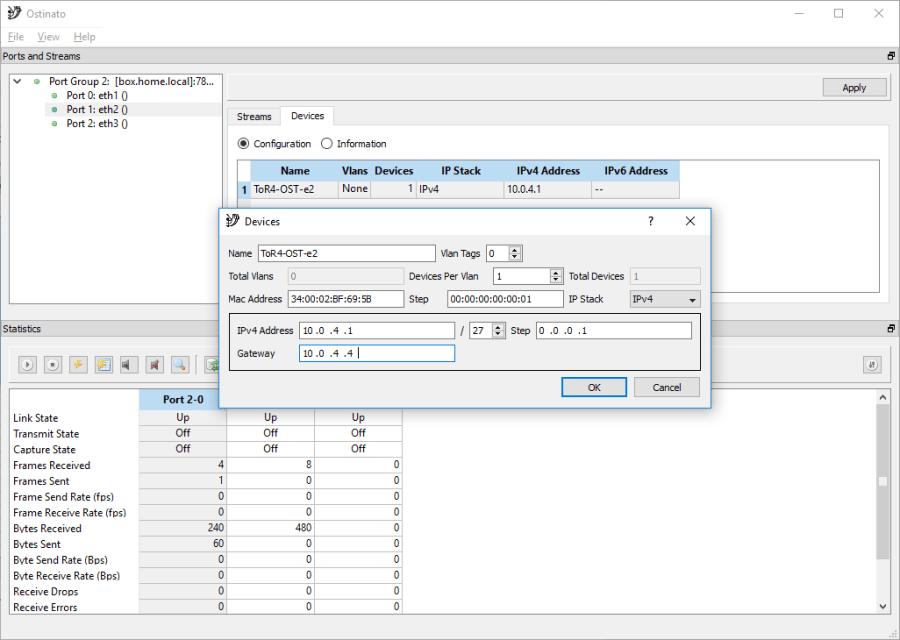Screen dimensions: 900x640
Task: Click row number 1 in device table
Action: coord(244,189)
